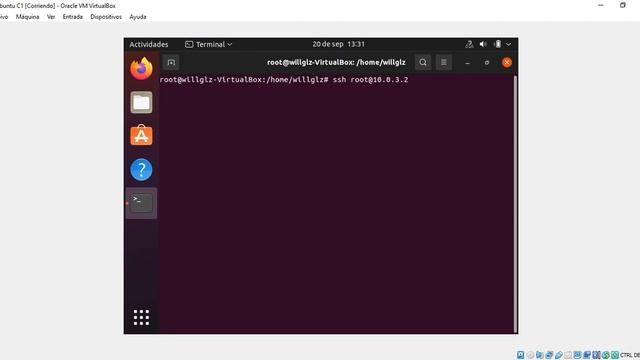This screenshot has height=360, width=640.
Task: Open the terminal hamburger menu
Action: pyautogui.click(x=444, y=62)
